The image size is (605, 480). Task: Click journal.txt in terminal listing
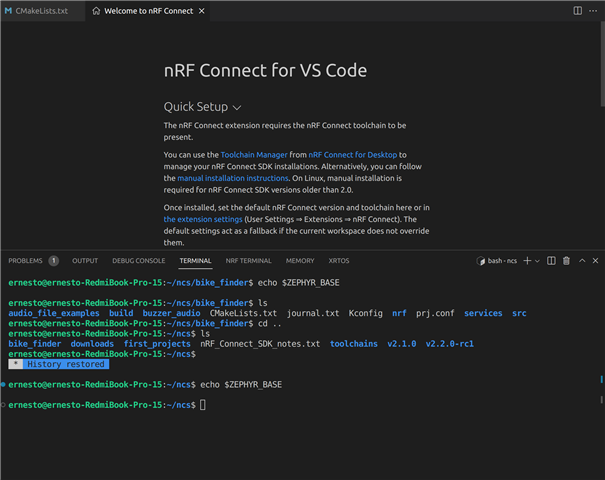pos(313,313)
